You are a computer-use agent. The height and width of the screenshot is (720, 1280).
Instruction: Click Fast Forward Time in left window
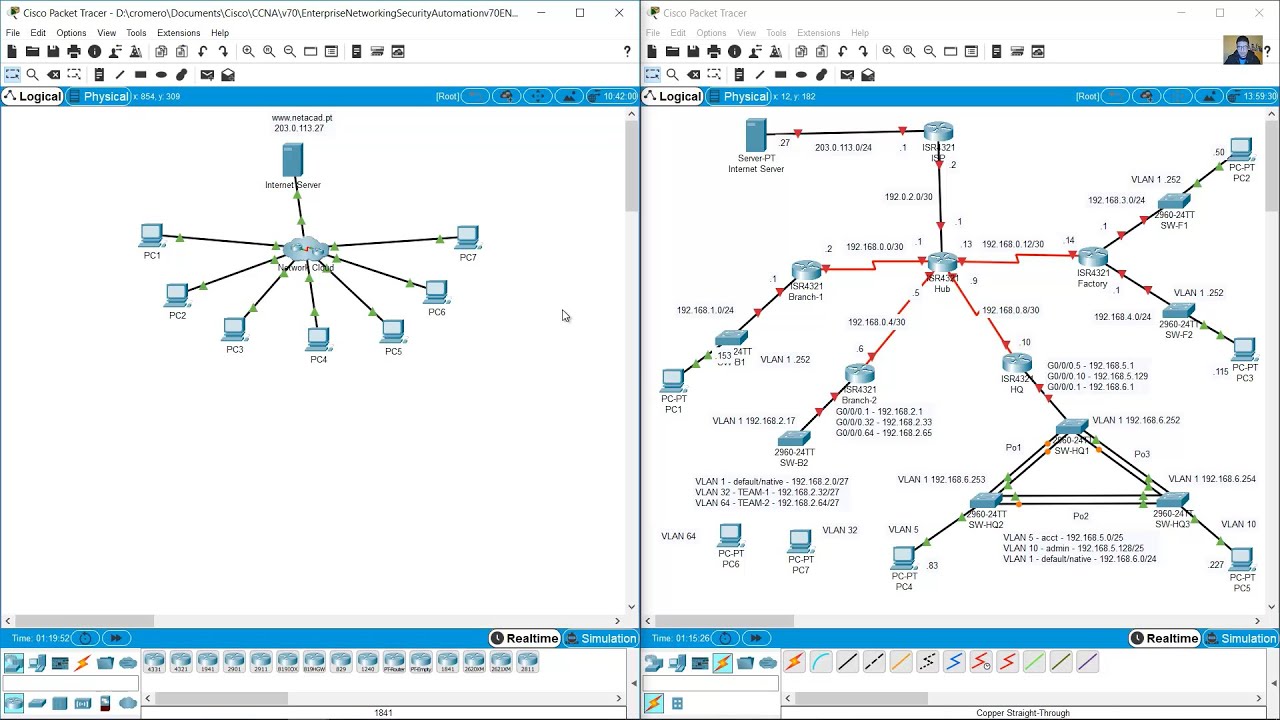(x=116, y=638)
